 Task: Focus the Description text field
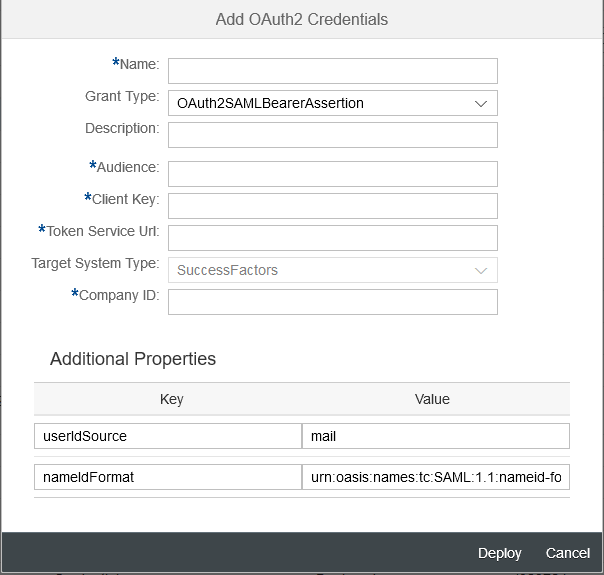coord(333,135)
